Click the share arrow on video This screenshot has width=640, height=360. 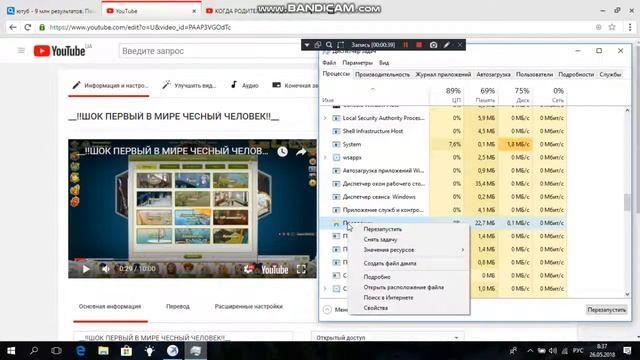point(301,152)
